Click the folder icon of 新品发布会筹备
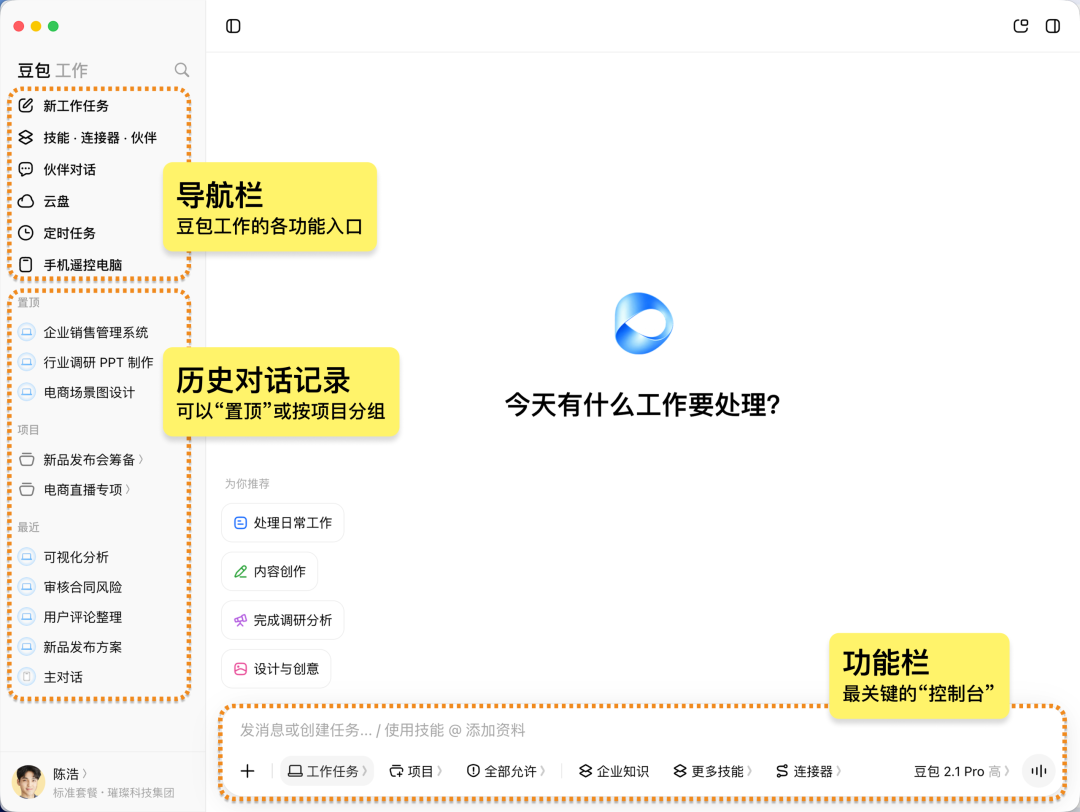Image resolution: width=1080 pixels, height=812 pixels. 27,459
